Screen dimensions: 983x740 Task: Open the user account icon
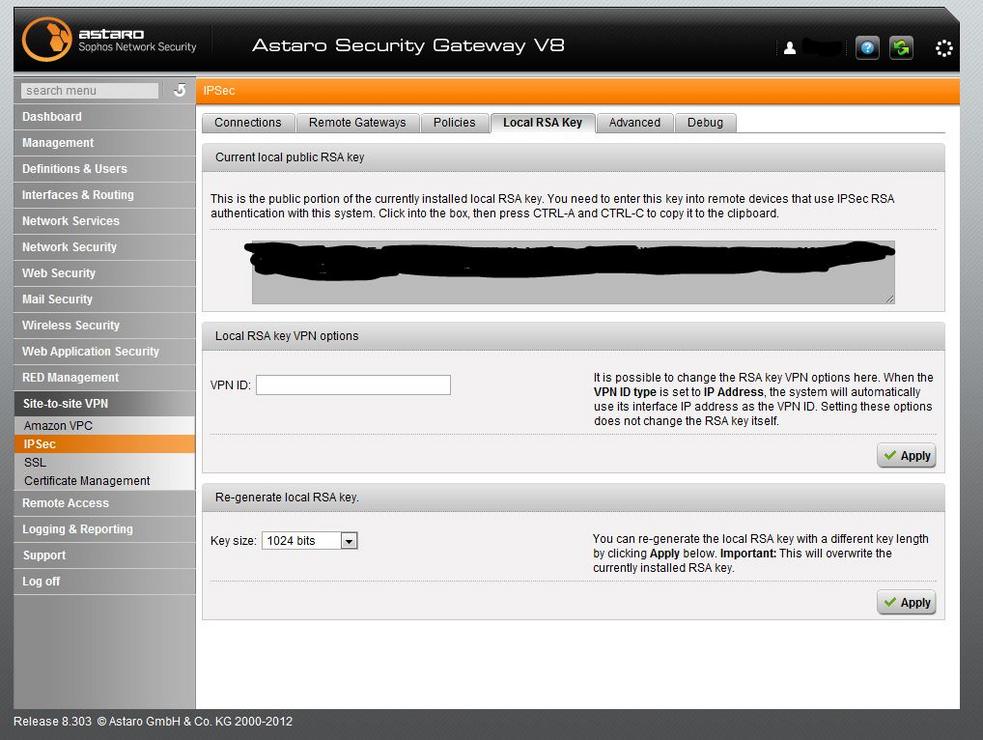click(790, 48)
